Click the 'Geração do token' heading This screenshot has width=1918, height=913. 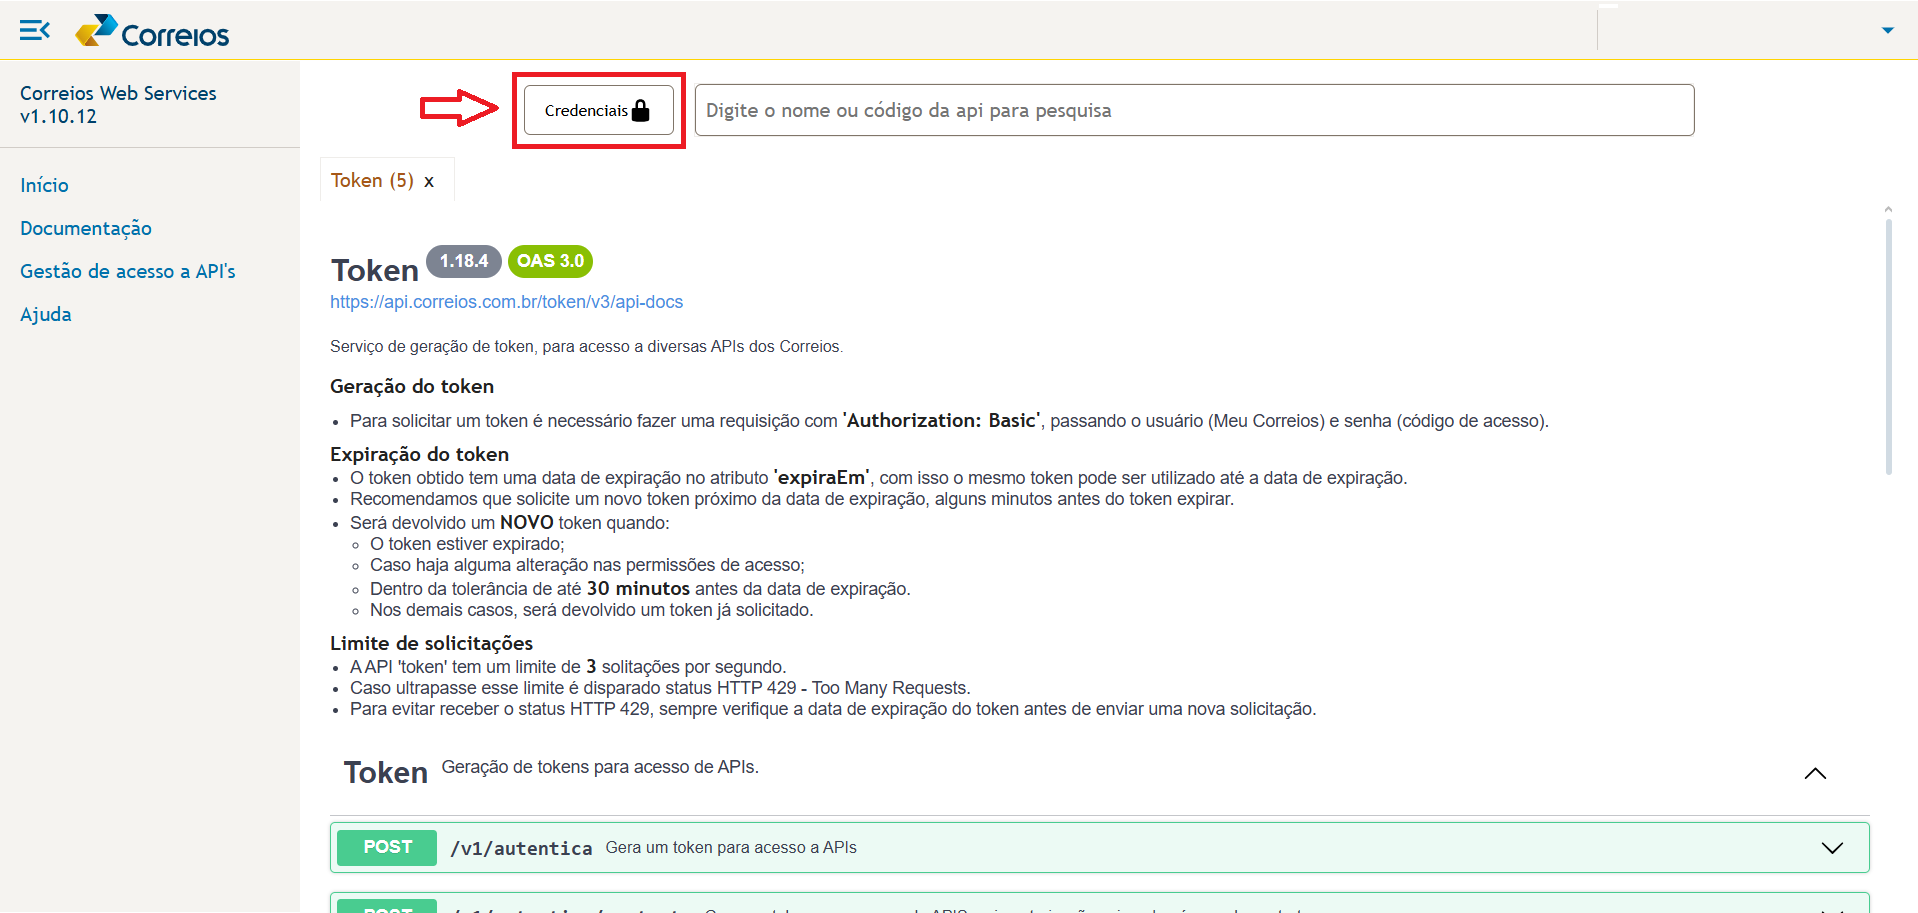coord(412,386)
